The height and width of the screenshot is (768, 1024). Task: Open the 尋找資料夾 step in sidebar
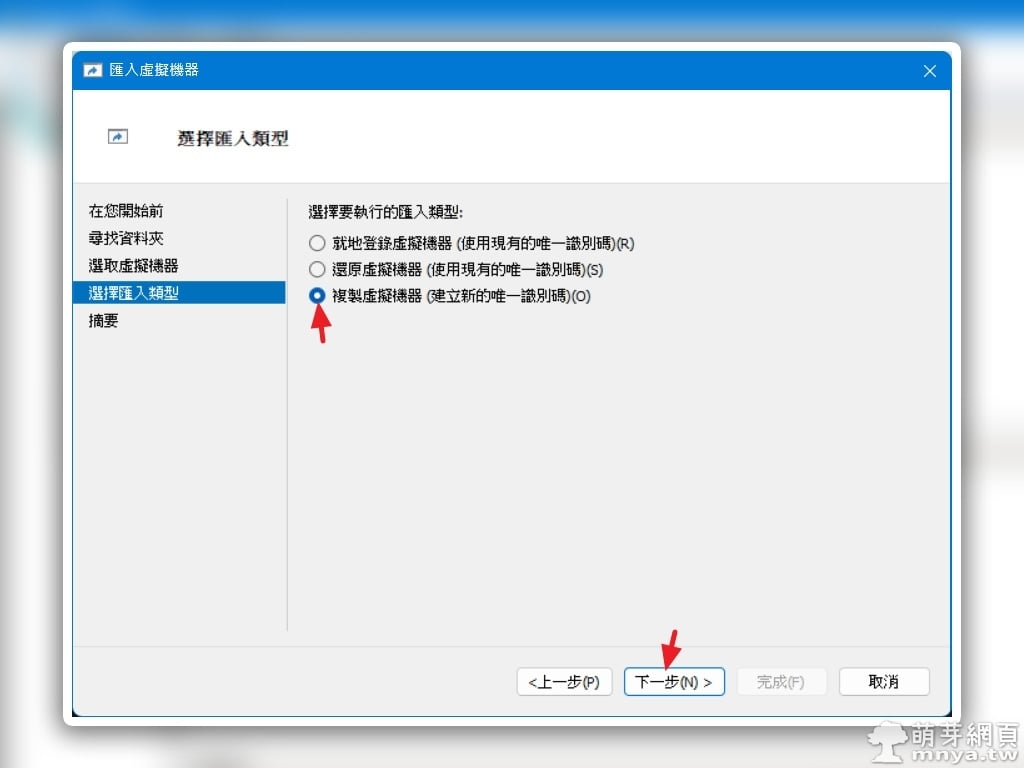(x=126, y=238)
